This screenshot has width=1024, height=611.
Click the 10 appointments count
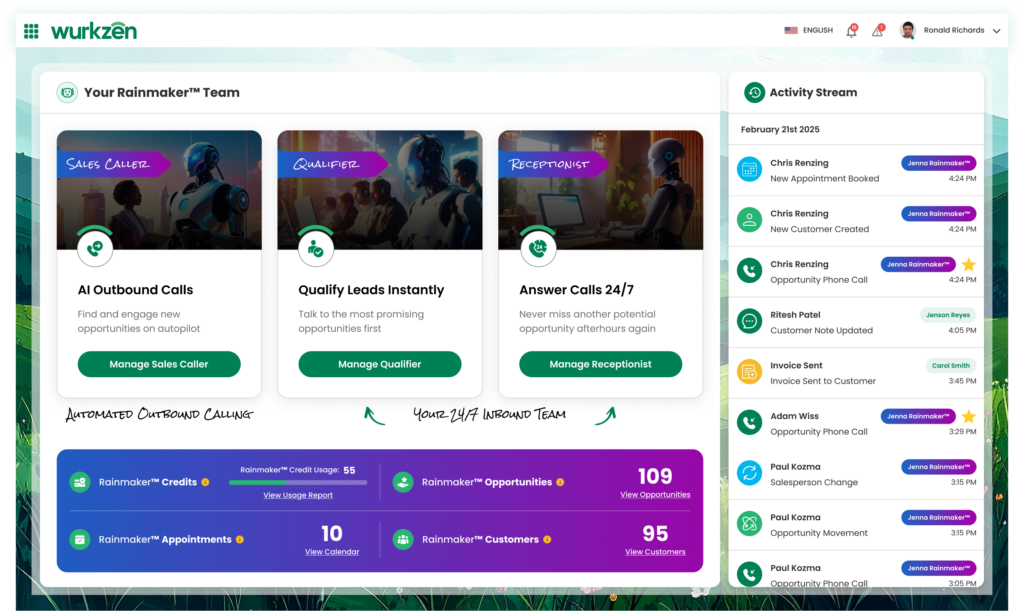tap(332, 533)
